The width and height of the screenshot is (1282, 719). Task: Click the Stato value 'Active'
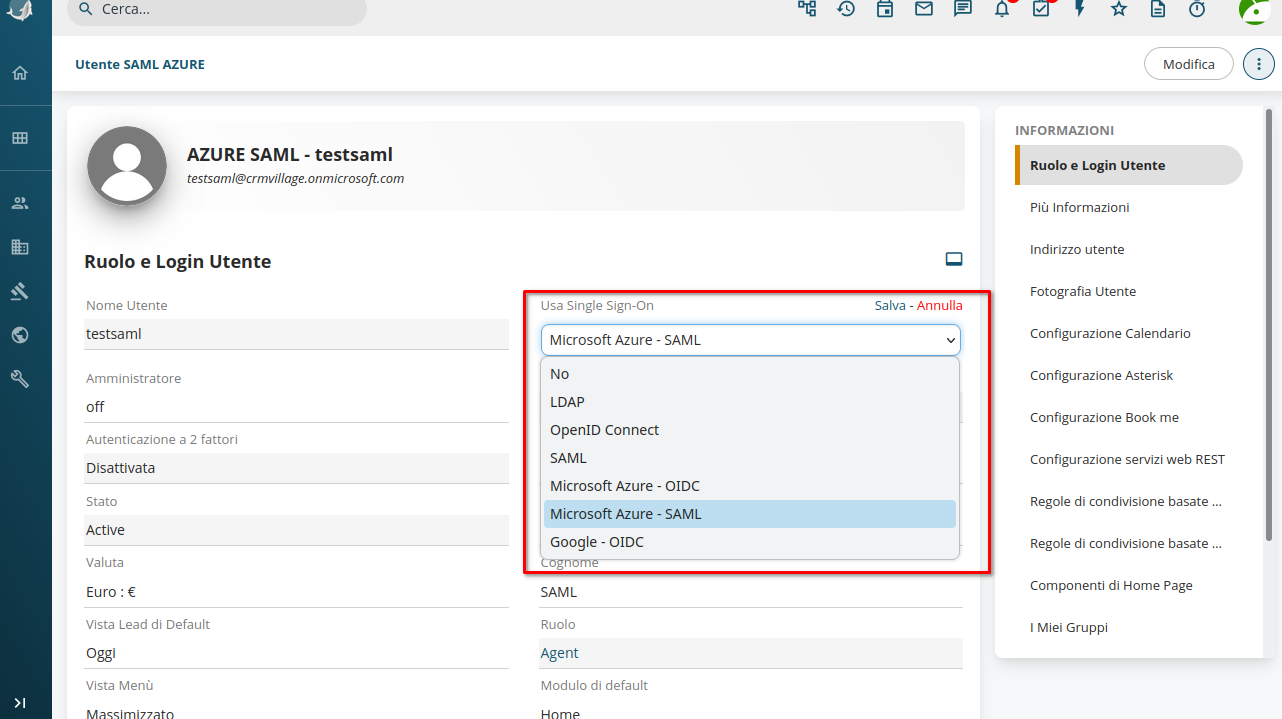pyautogui.click(x=105, y=530)
